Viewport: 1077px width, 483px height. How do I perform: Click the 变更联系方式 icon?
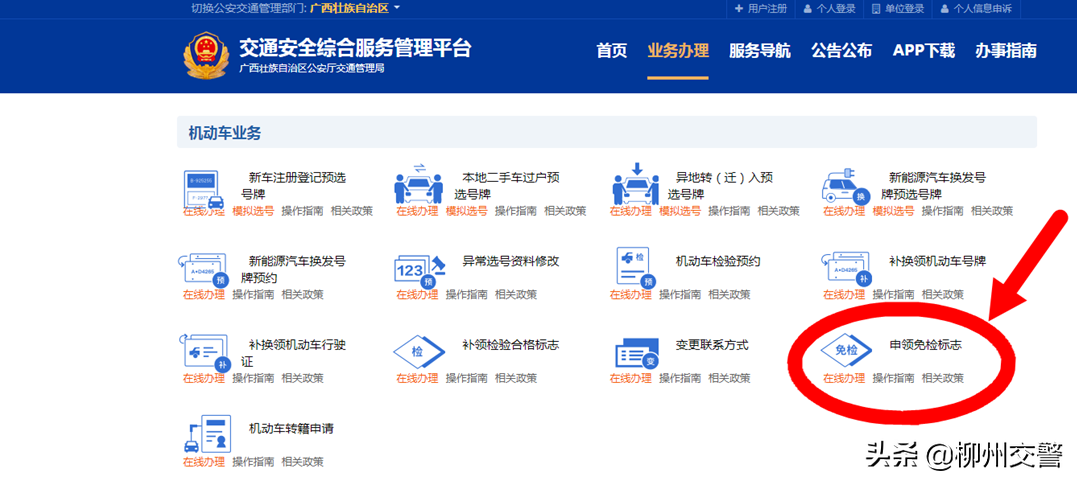637,353
